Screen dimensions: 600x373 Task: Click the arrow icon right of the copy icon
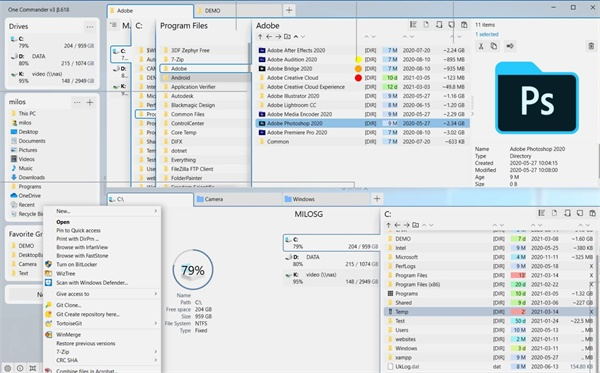pos(510,46)
